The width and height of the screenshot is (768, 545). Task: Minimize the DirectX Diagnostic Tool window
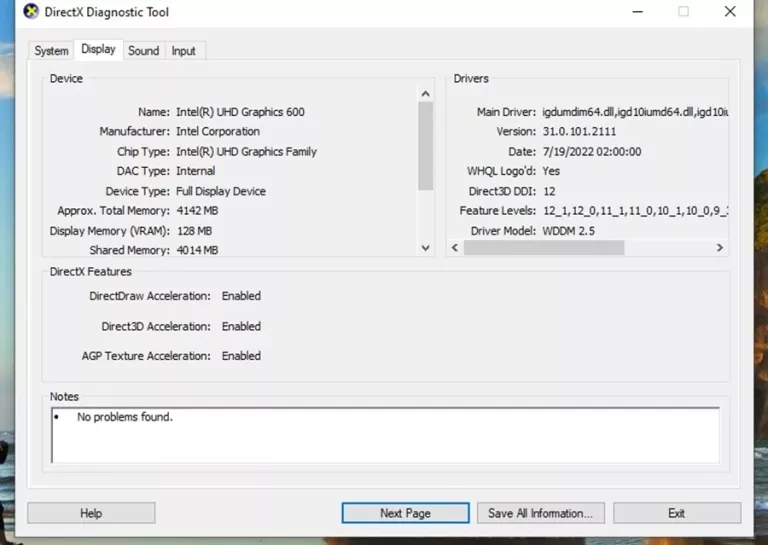click(637, 12)
